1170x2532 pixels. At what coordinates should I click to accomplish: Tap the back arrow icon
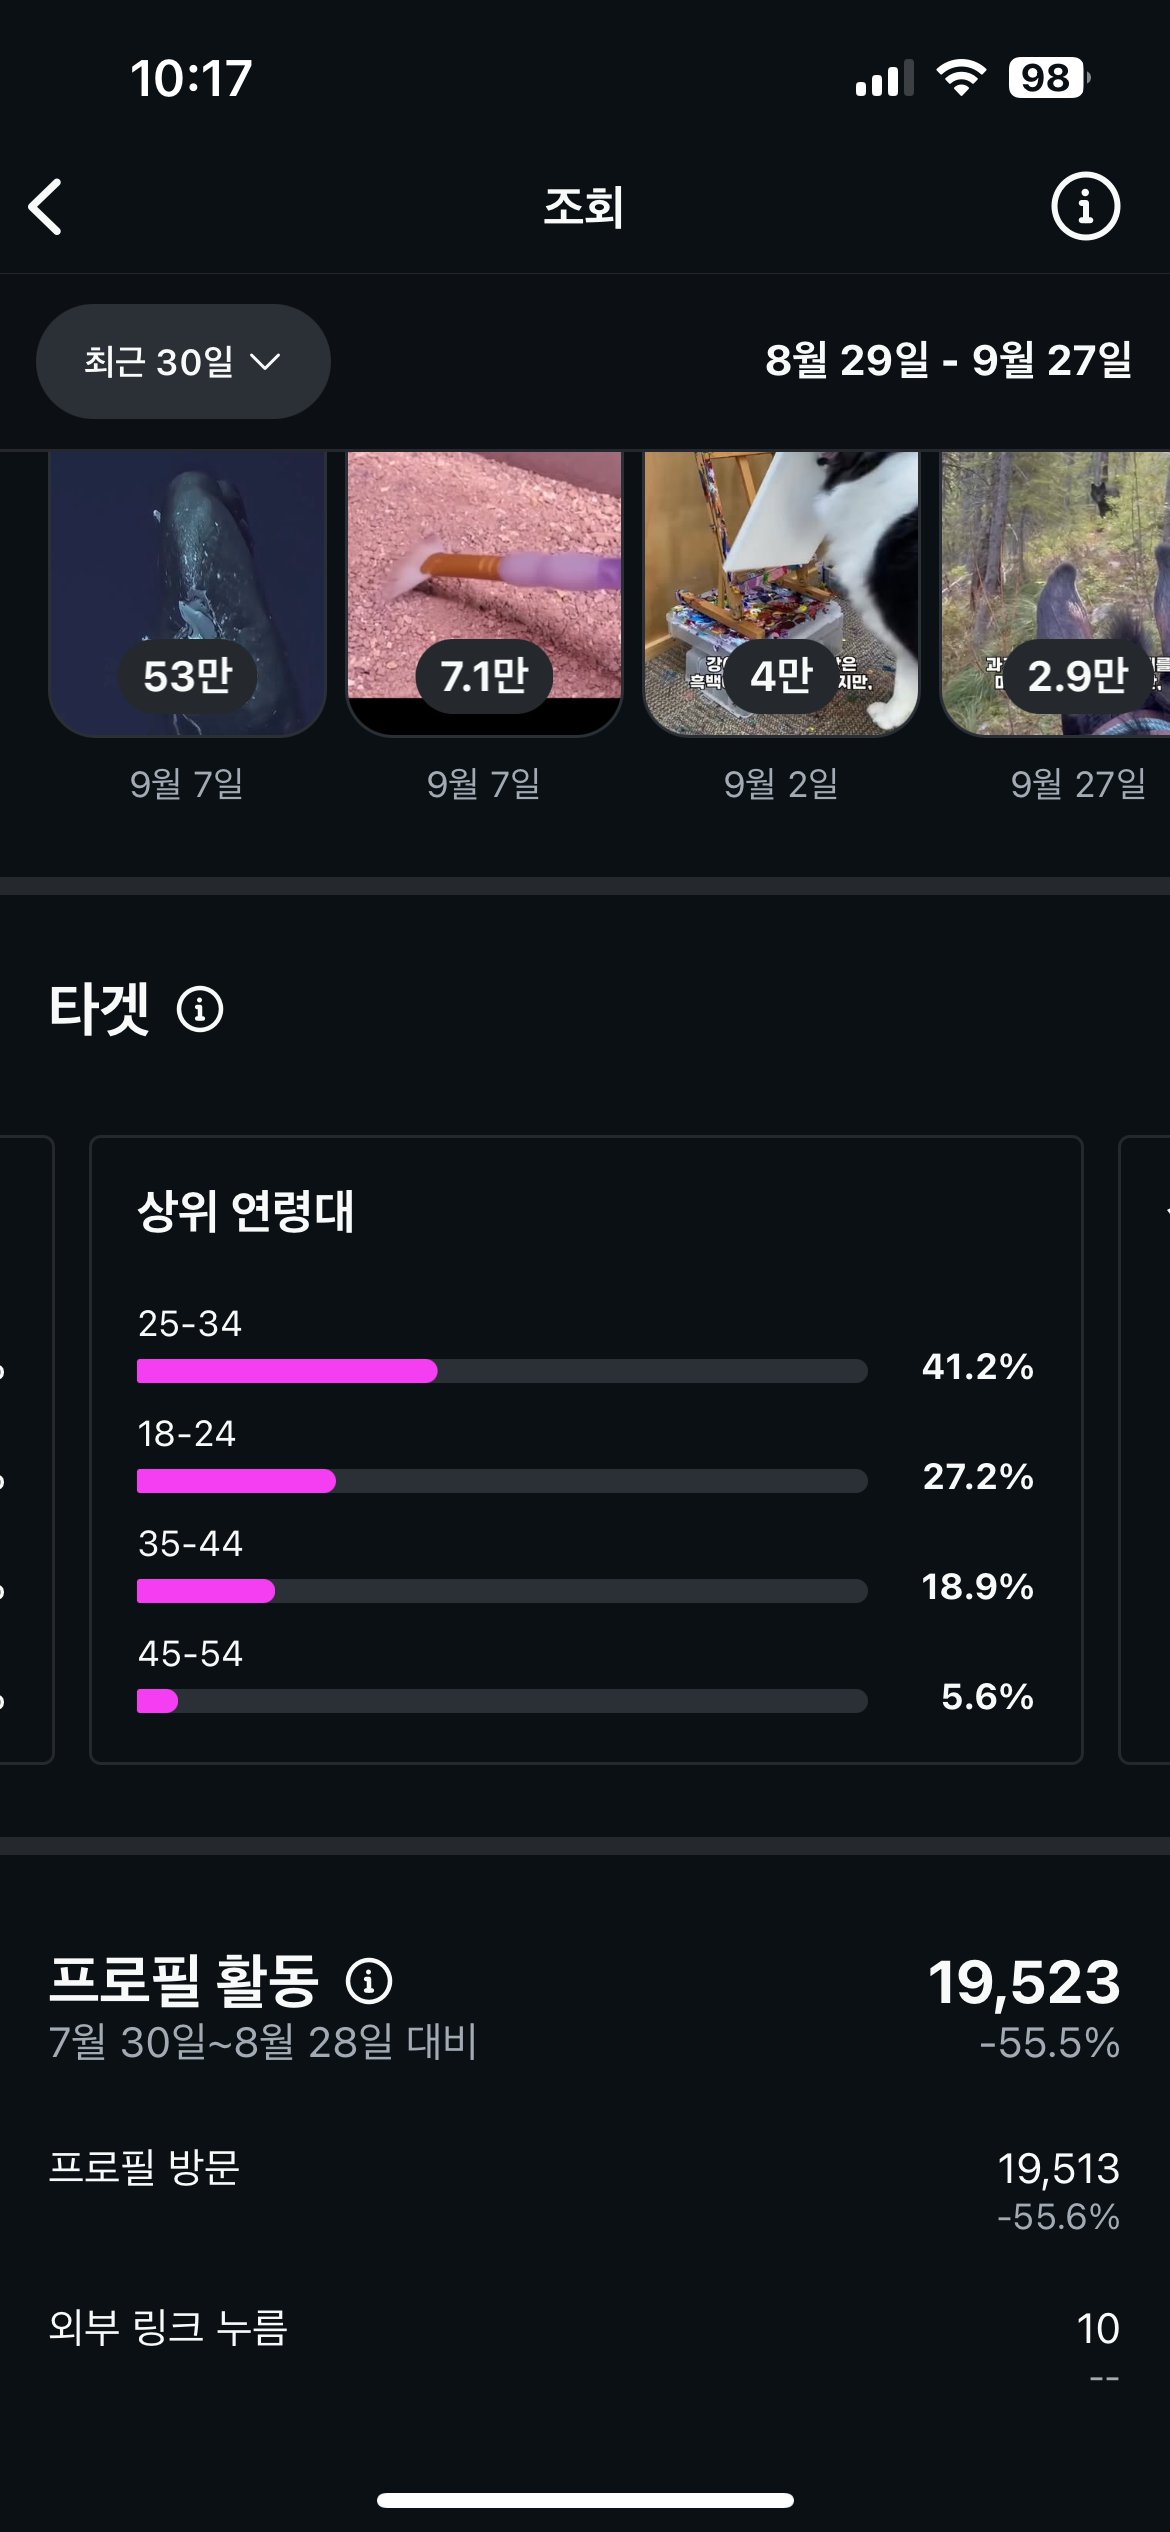[x=46, y=207]
